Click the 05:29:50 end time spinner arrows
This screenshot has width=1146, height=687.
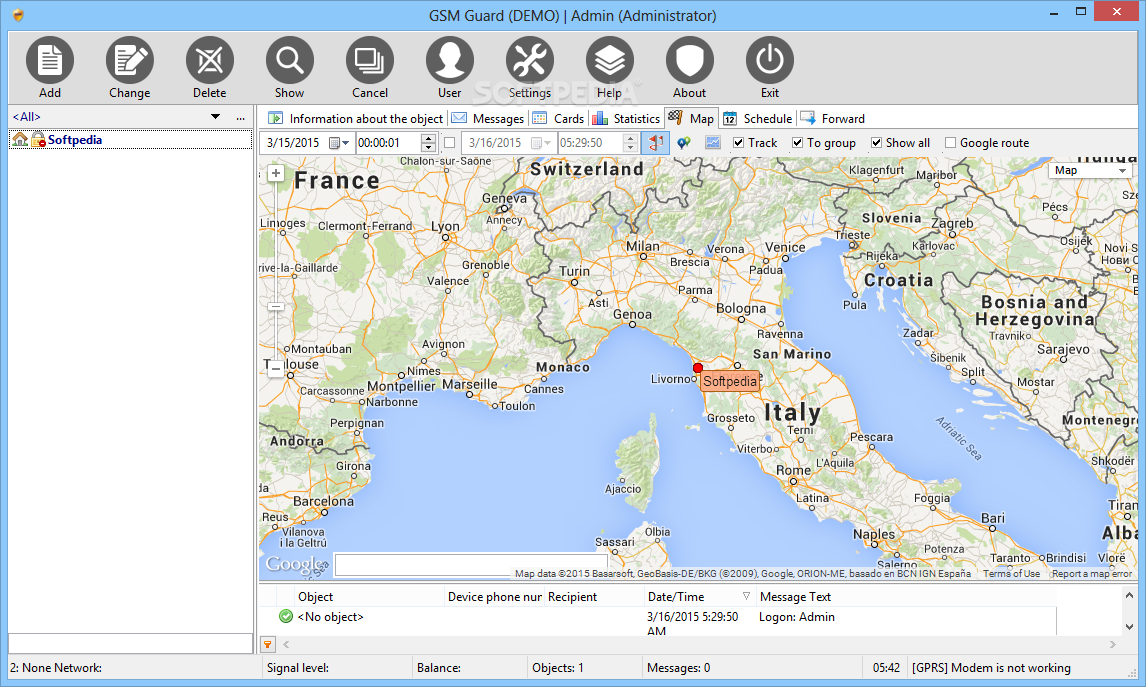631,143
